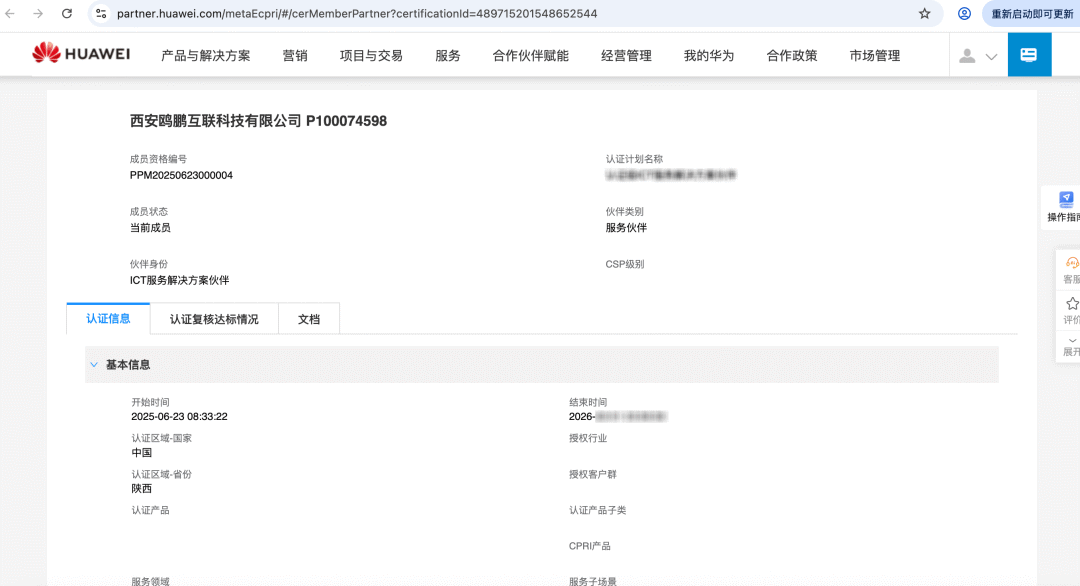1080x586 pixels.
Task: Click the 伙伴类别 label
Action: tap(625, 211)
